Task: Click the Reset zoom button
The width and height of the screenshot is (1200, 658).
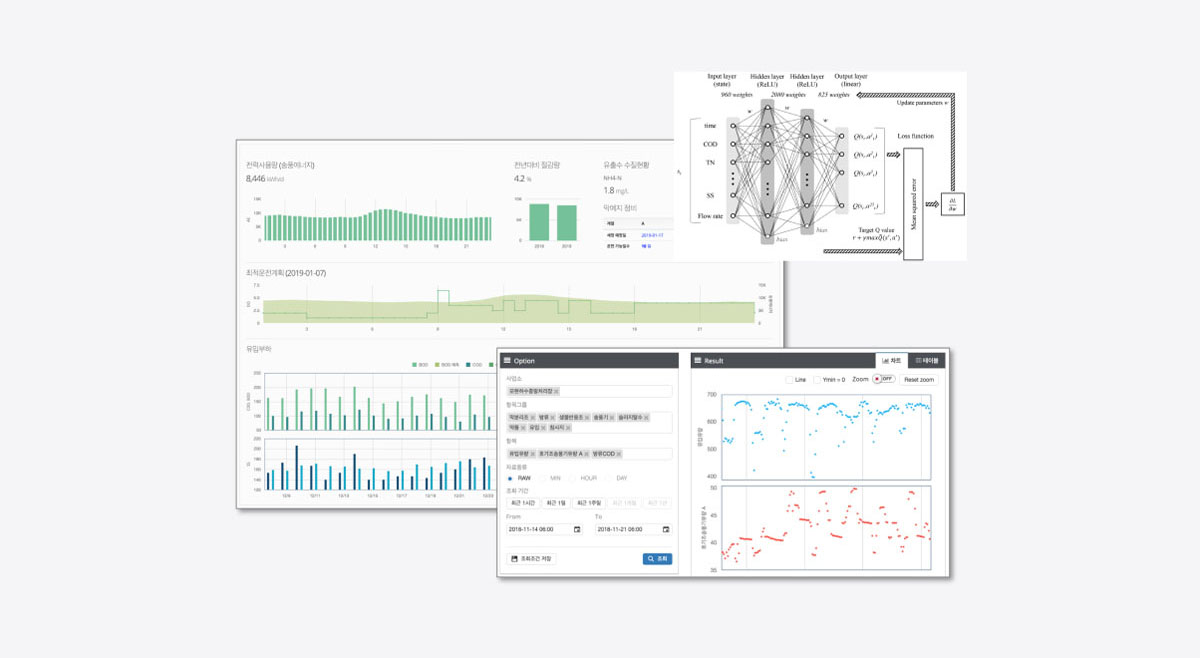Action: (x=919, y=380)
